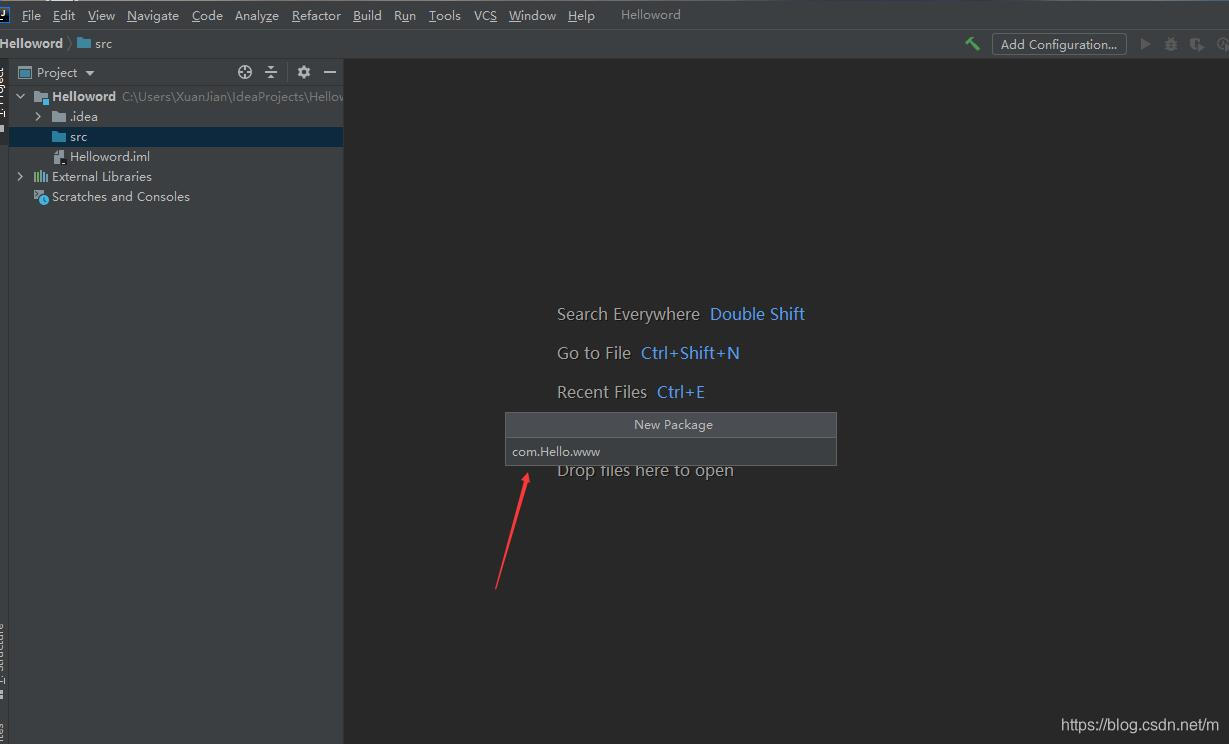This screenshot has width=1229, height=744.
Task: Open the Tools menu
Action: pyautogui.click(x=445, y=15)
